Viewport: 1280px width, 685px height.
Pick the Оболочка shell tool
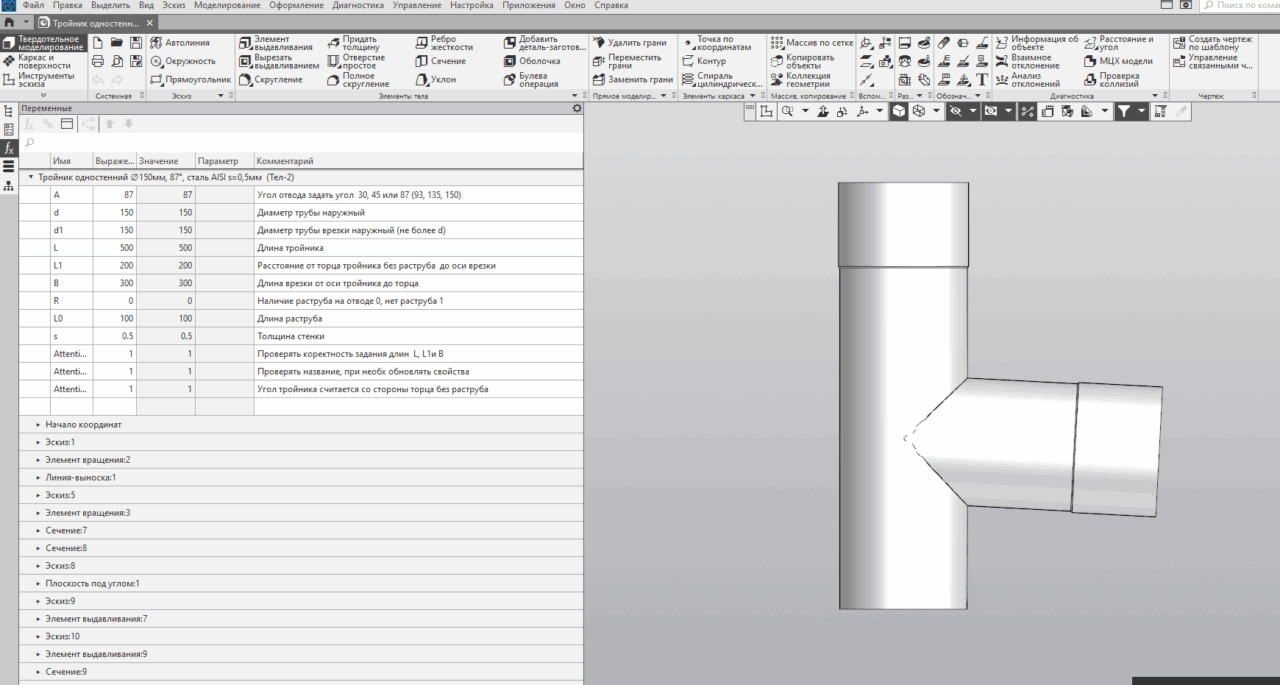[x=531, y=61]
